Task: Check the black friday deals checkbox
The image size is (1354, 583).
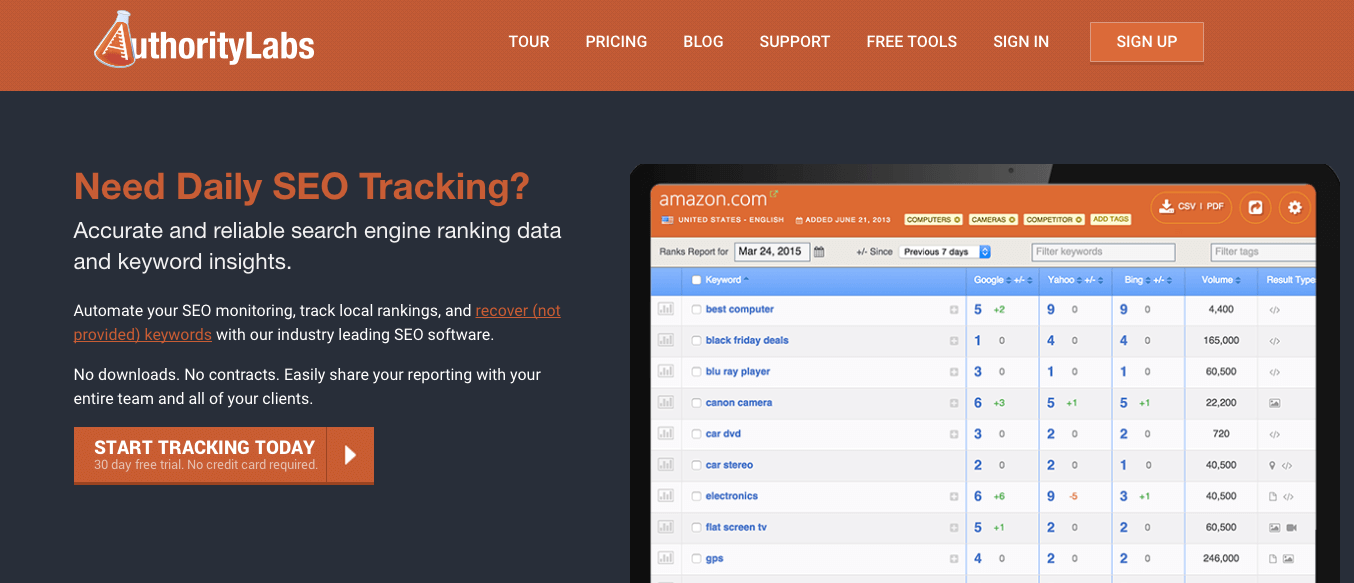Action: (696, 341)
